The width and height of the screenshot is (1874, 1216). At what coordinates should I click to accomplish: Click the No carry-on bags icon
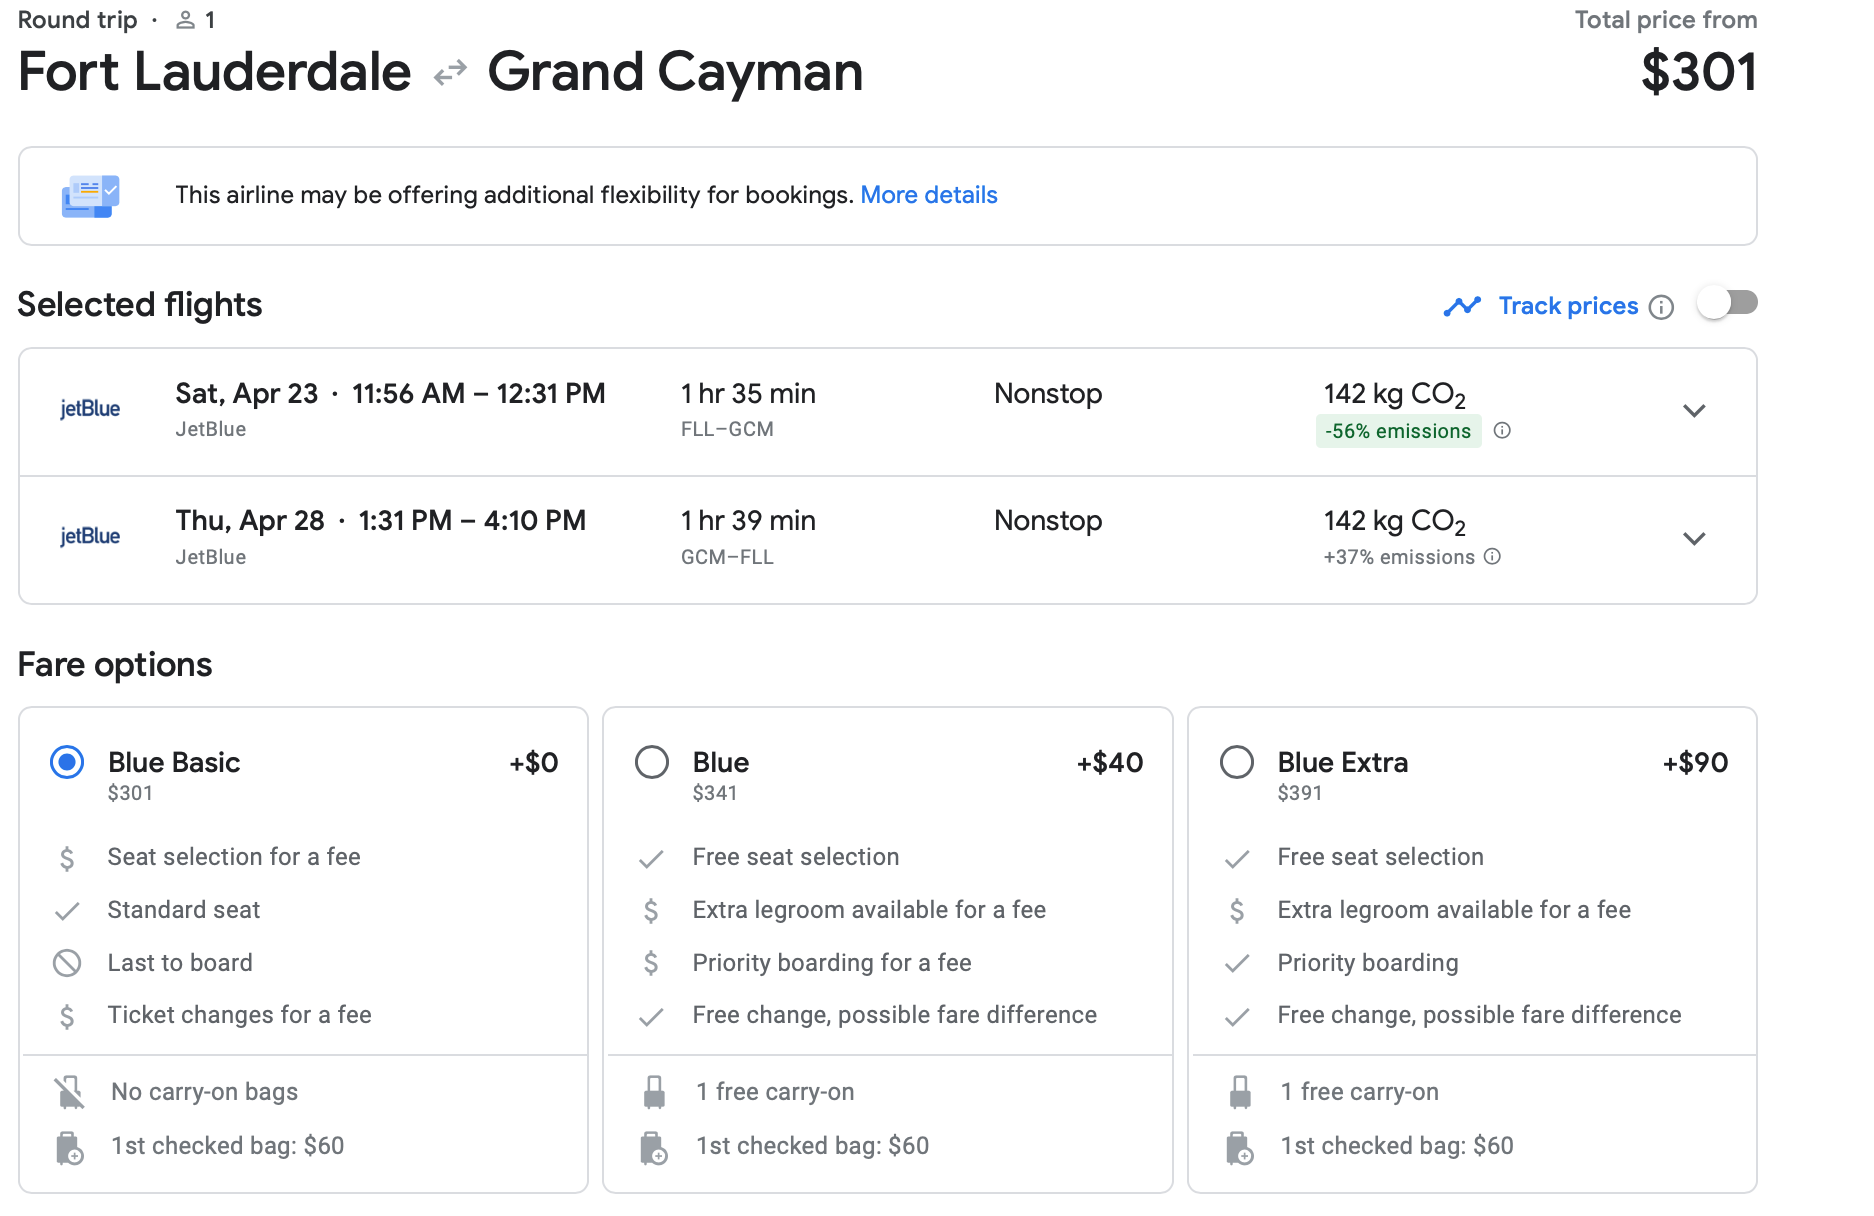69,1092
